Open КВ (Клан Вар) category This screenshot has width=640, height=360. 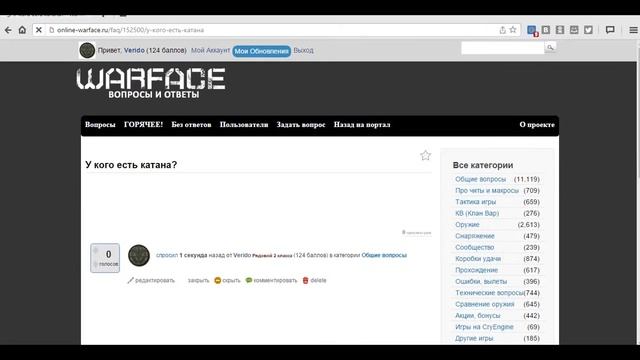click(x=477, y=213)
